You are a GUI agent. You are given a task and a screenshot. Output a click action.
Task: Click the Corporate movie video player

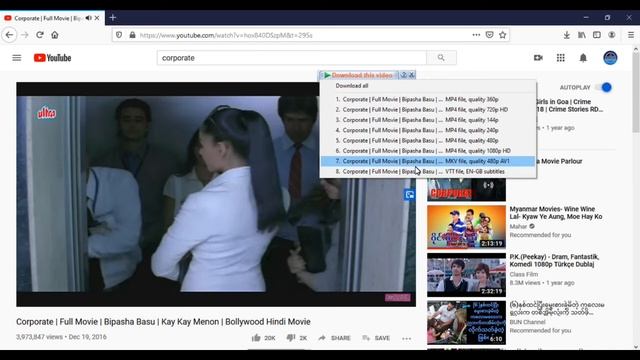[216, 194]
